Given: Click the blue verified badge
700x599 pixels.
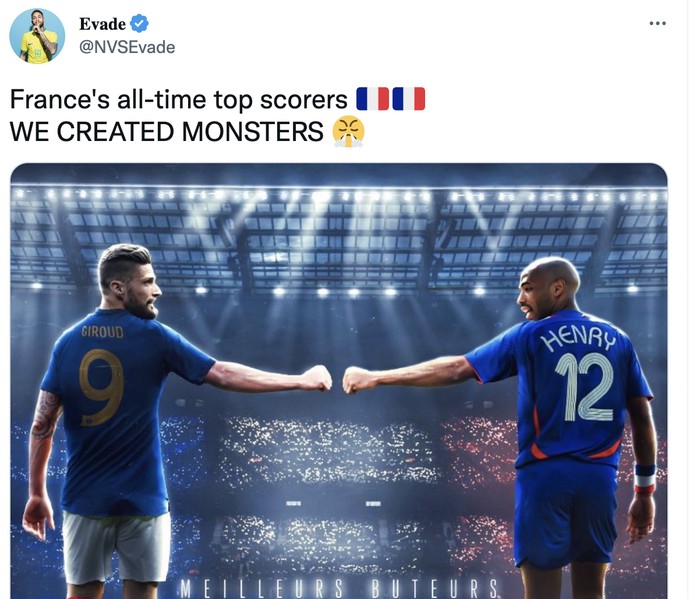Looking at the screenshot, I should click(x=139, y=24).
